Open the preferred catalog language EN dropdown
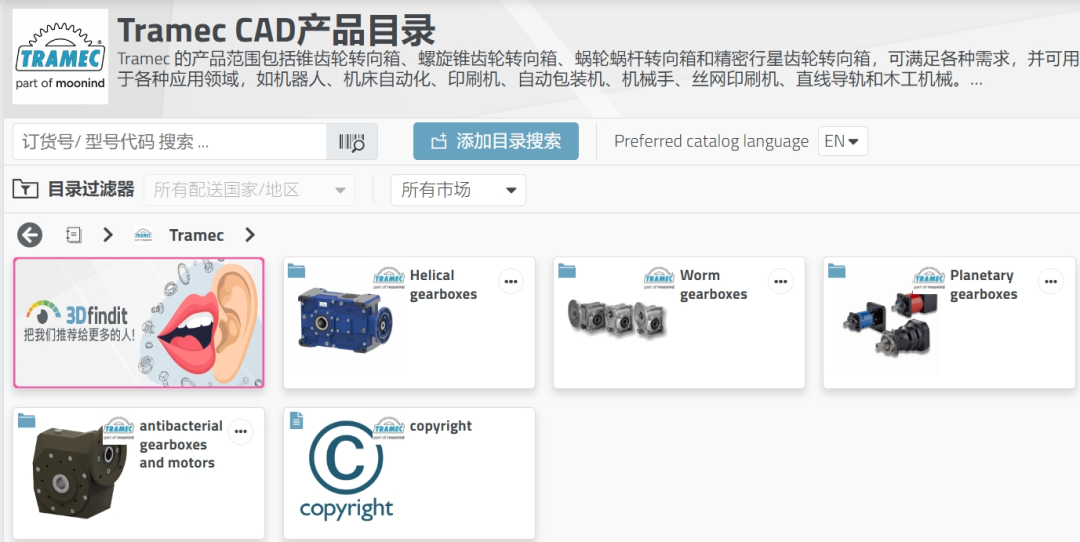Image resolution: width=1080 pixels, height=542 pixels. [x=842, y=141]
